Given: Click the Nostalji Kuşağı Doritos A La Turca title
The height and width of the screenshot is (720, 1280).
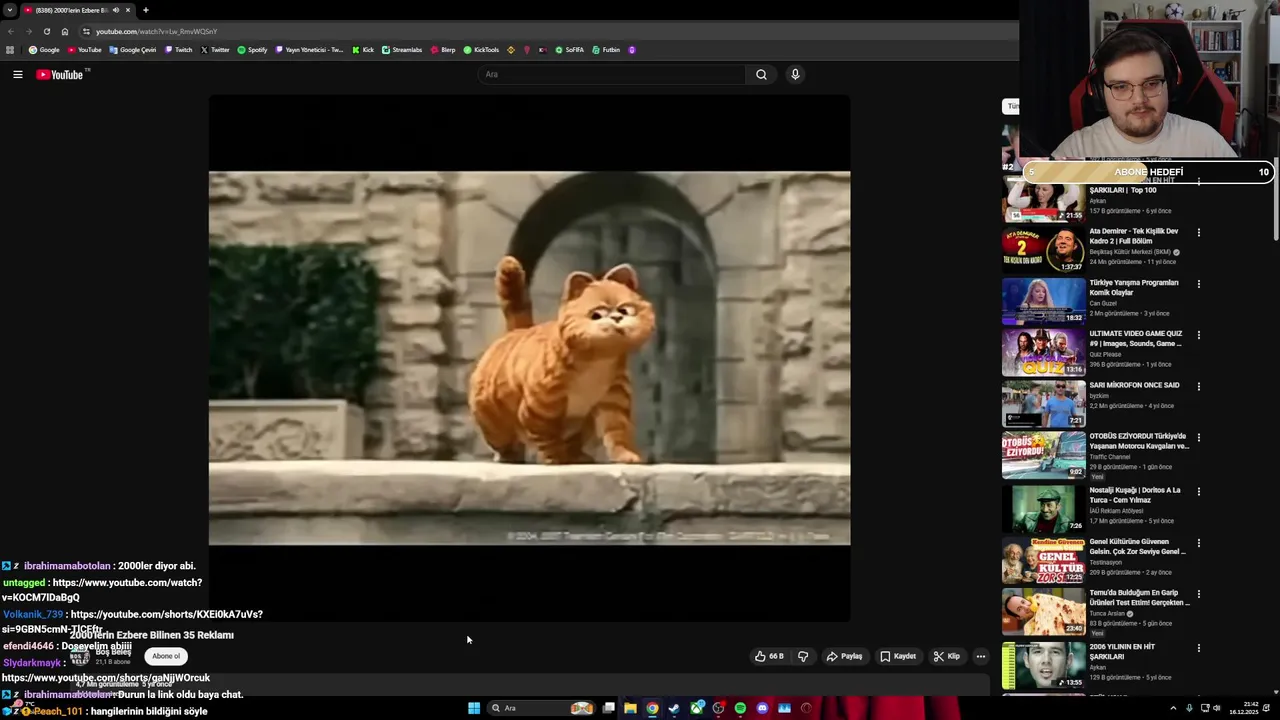Looking at the screenshot, I should point(1135,495).
